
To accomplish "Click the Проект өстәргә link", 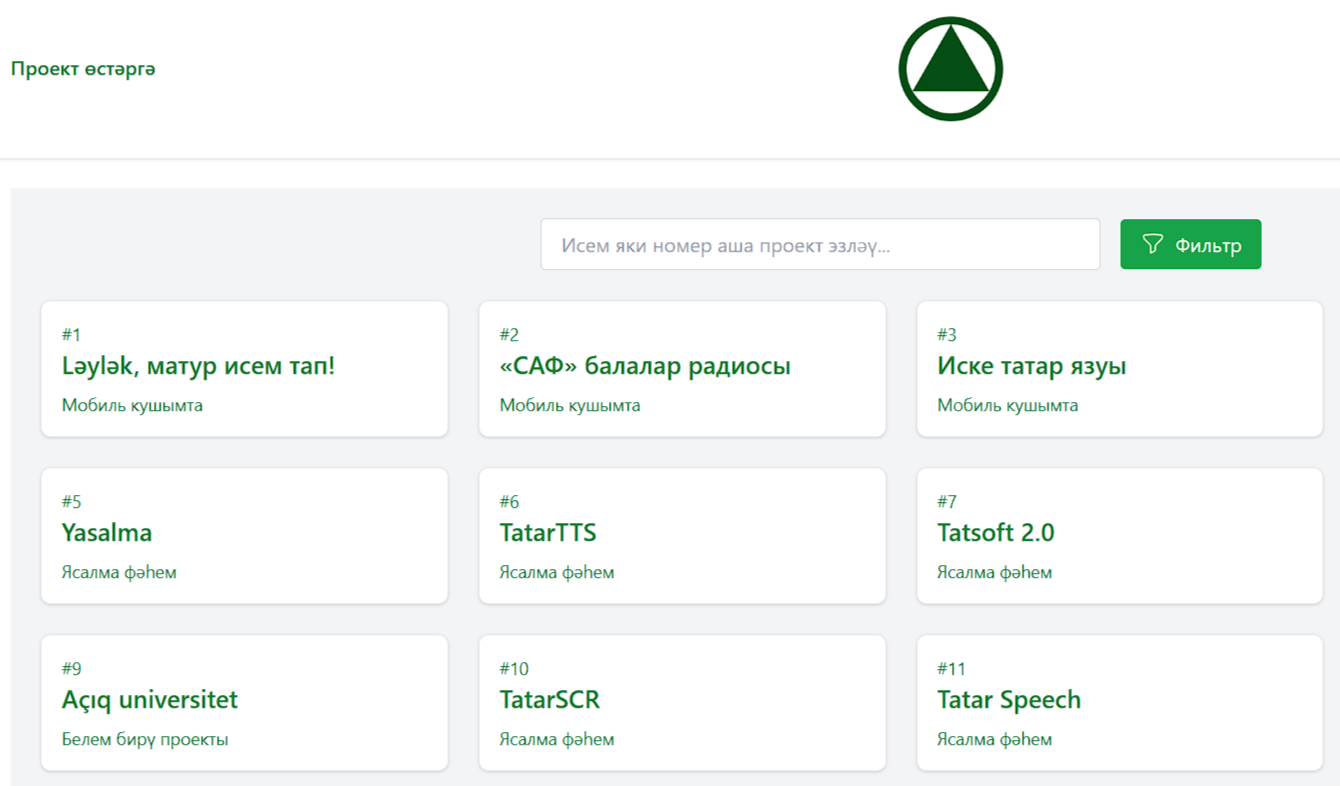I will click(83, 69).
